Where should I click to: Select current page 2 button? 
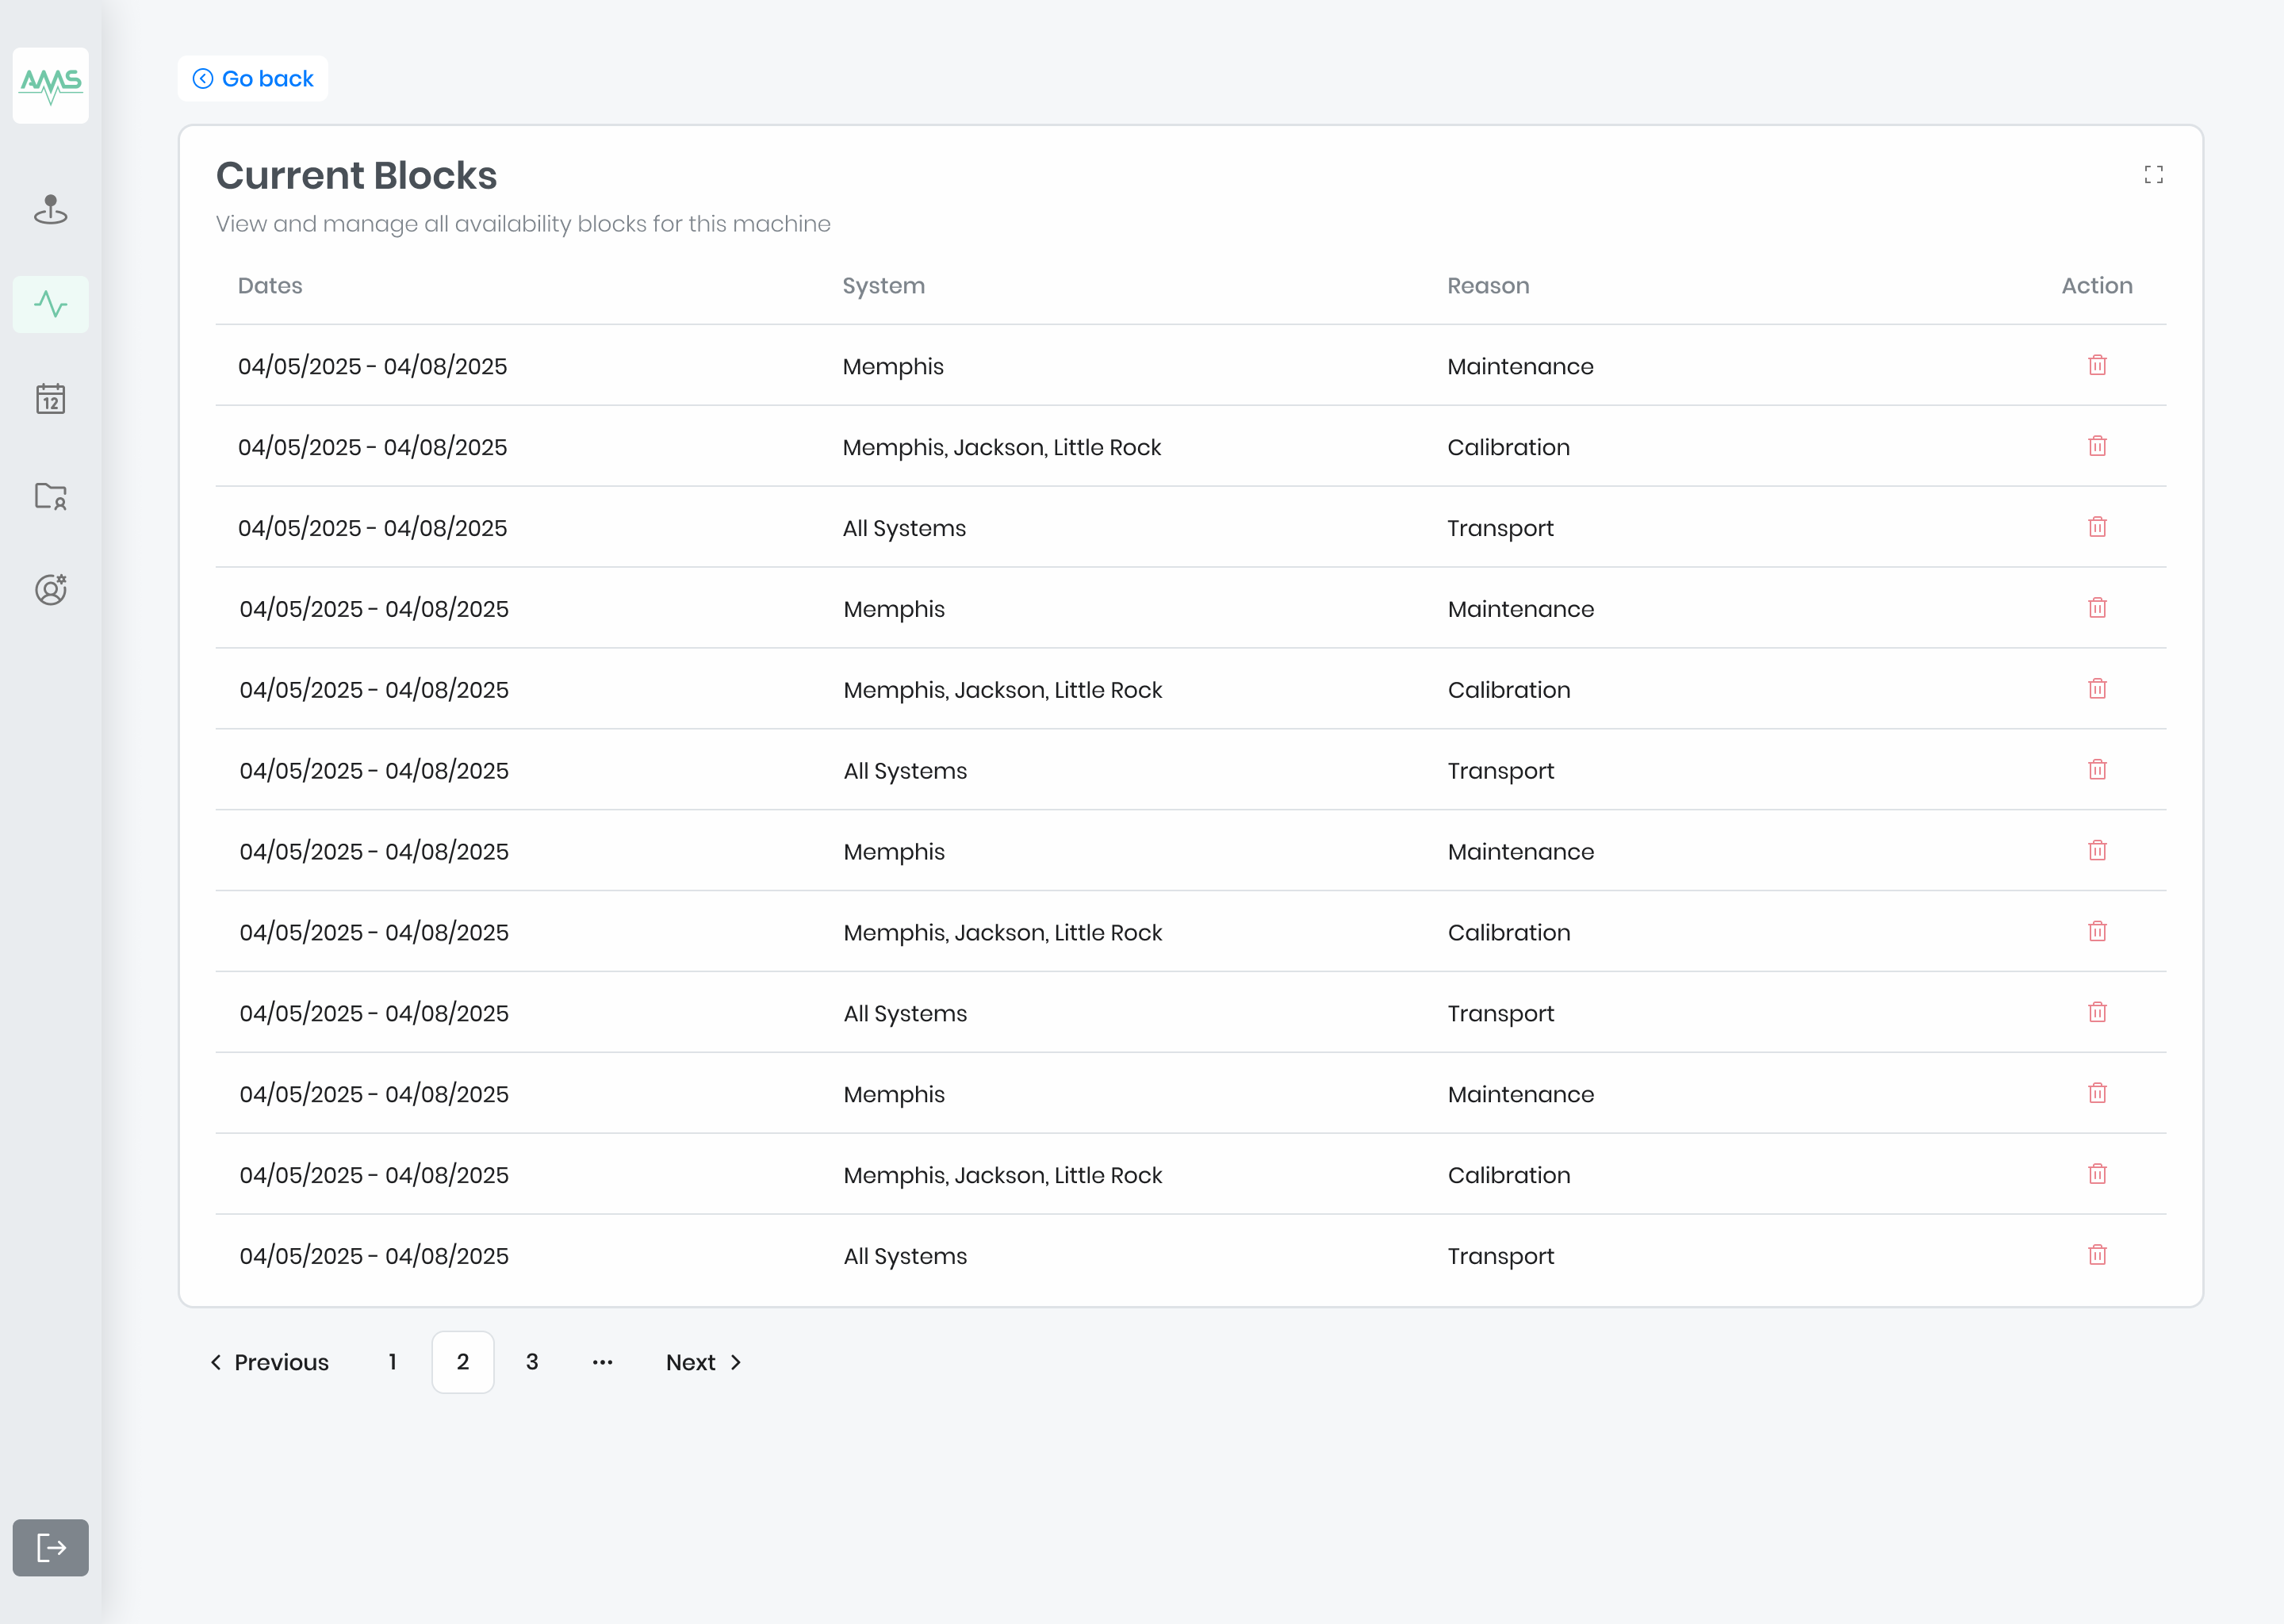[x=463, y=1362]
